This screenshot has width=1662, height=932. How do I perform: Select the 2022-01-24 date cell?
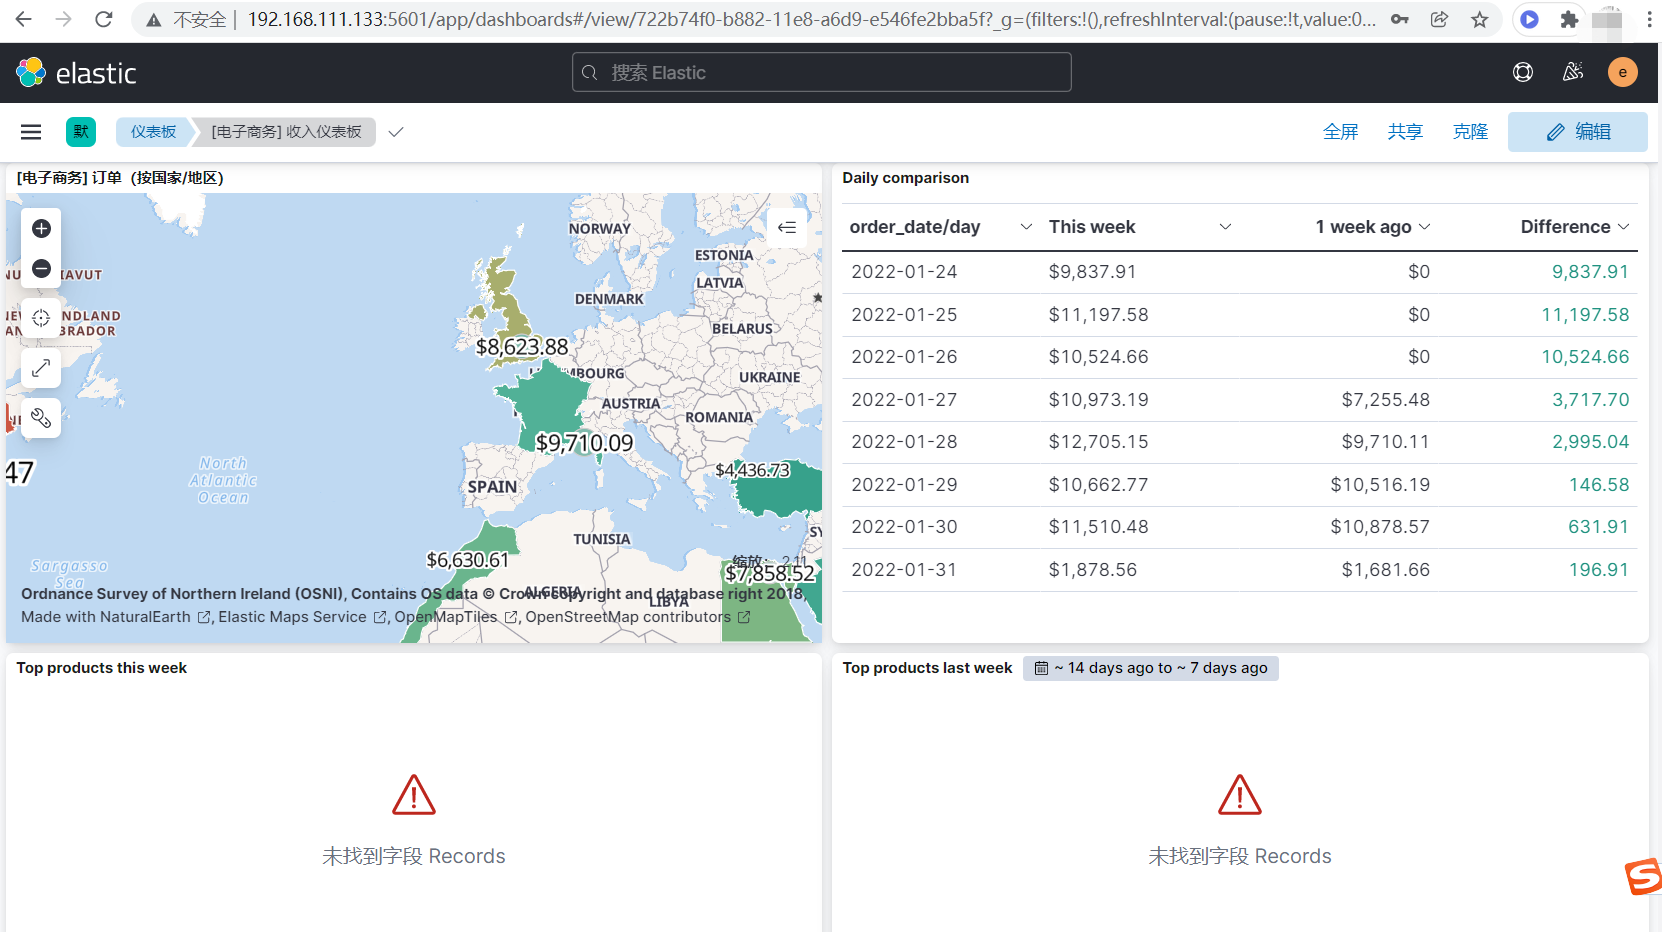(904, 272)
